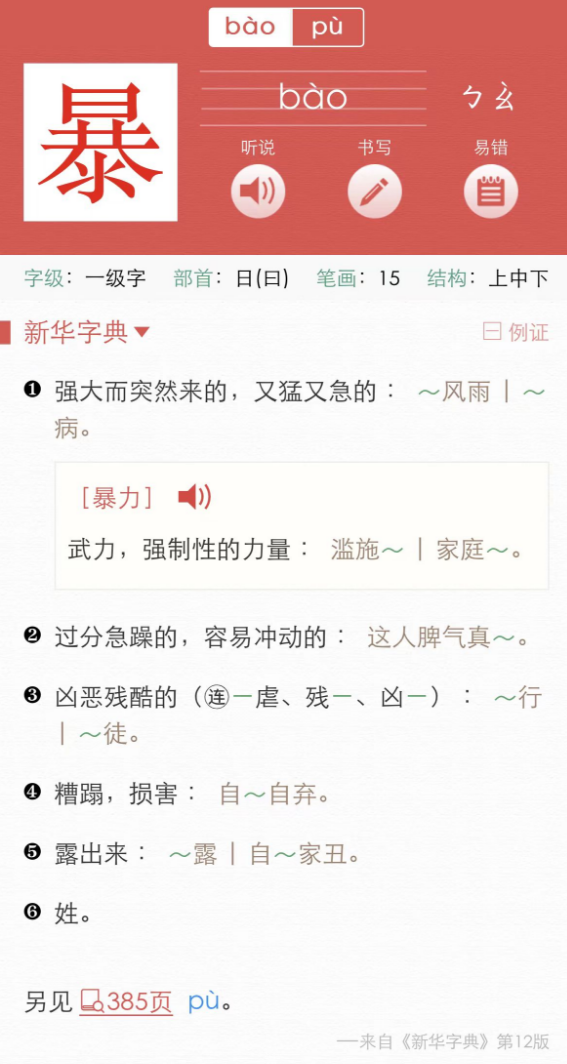Open the 书写 pencil writing icon
The image size is (567, 1064).
374,191
